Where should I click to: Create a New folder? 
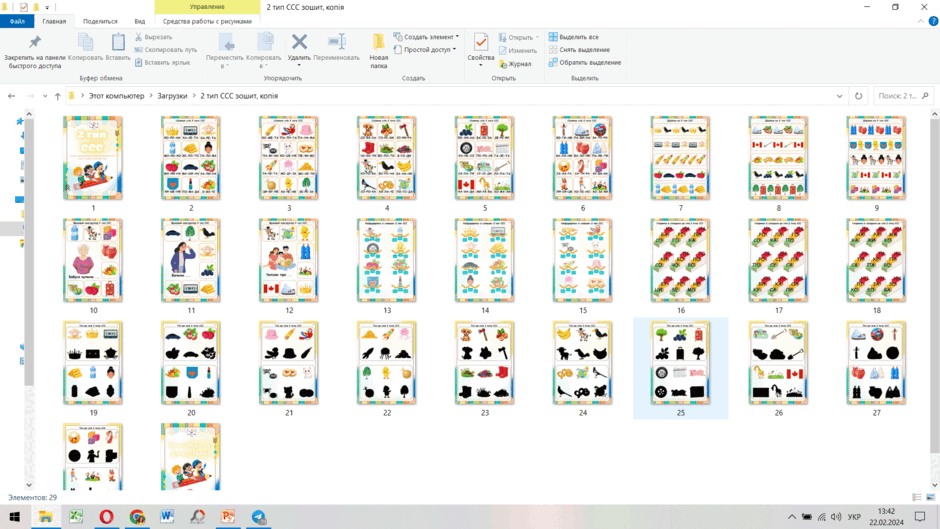(378, 52)
